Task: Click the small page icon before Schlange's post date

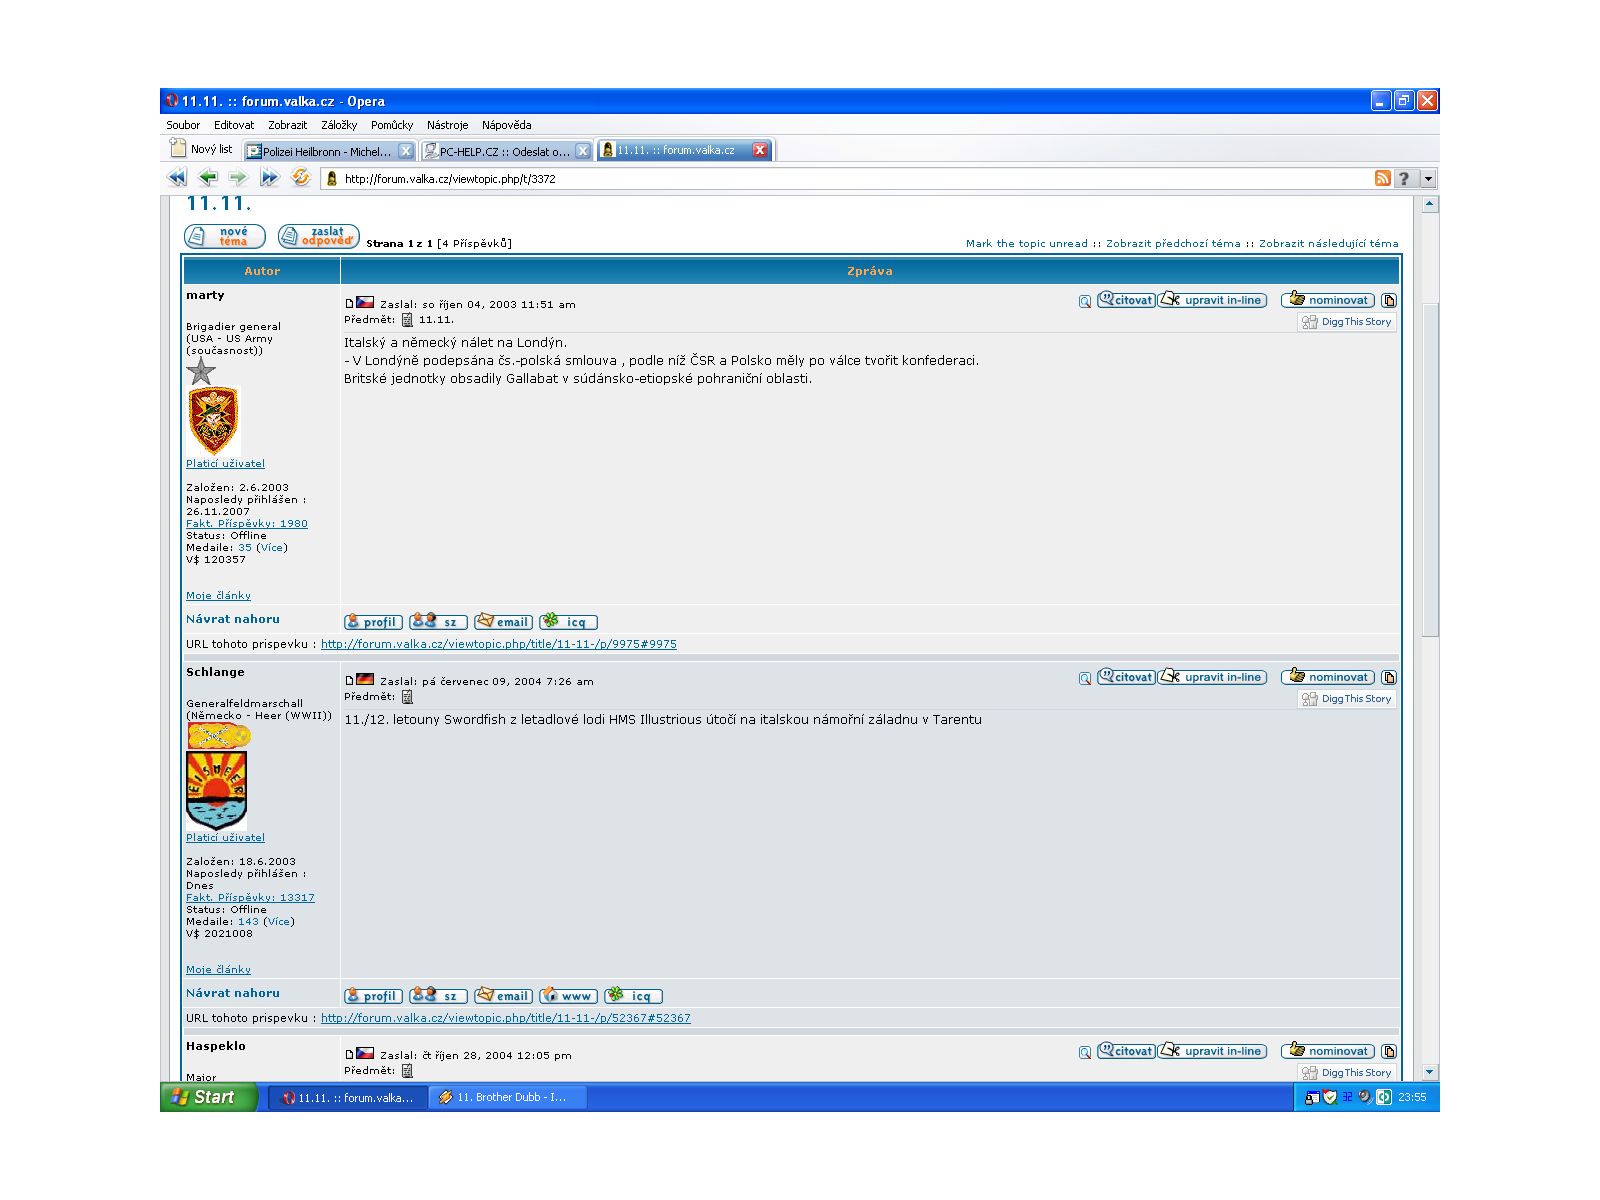Action: click(349, 681)
